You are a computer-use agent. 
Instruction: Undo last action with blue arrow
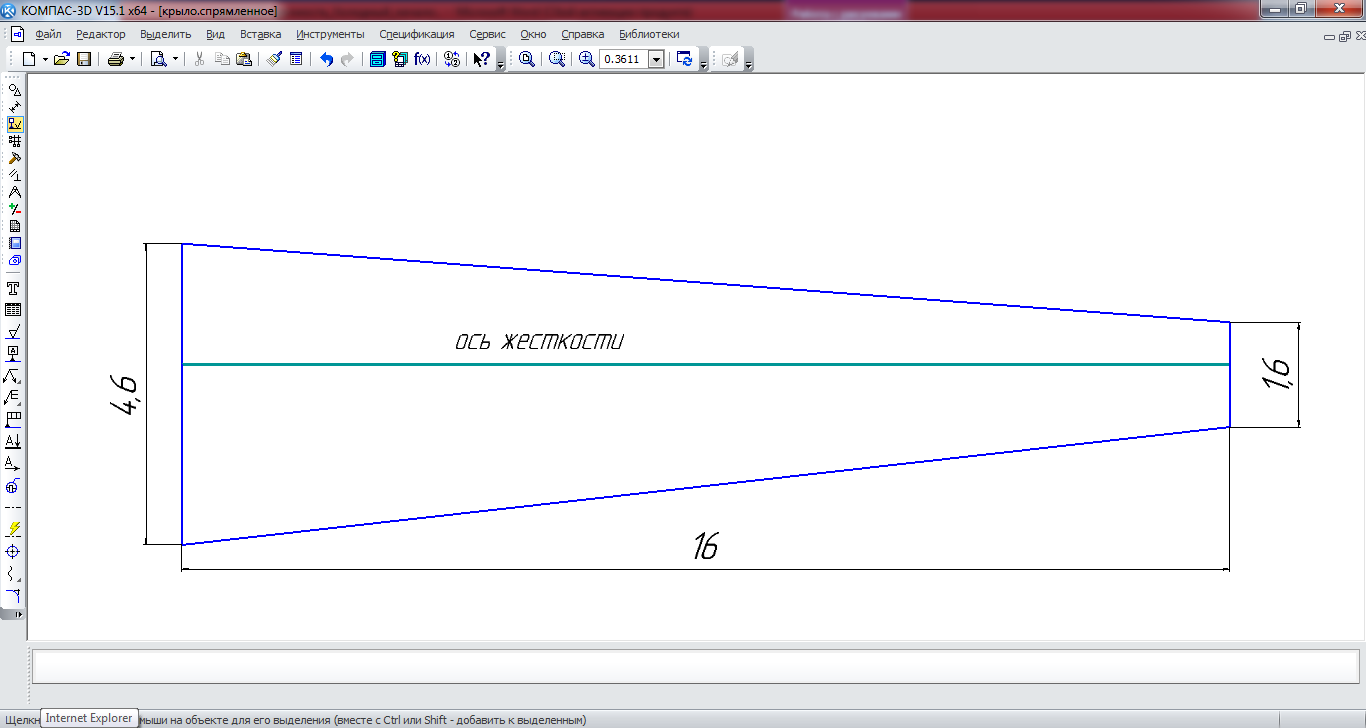[x=326, y=60]
